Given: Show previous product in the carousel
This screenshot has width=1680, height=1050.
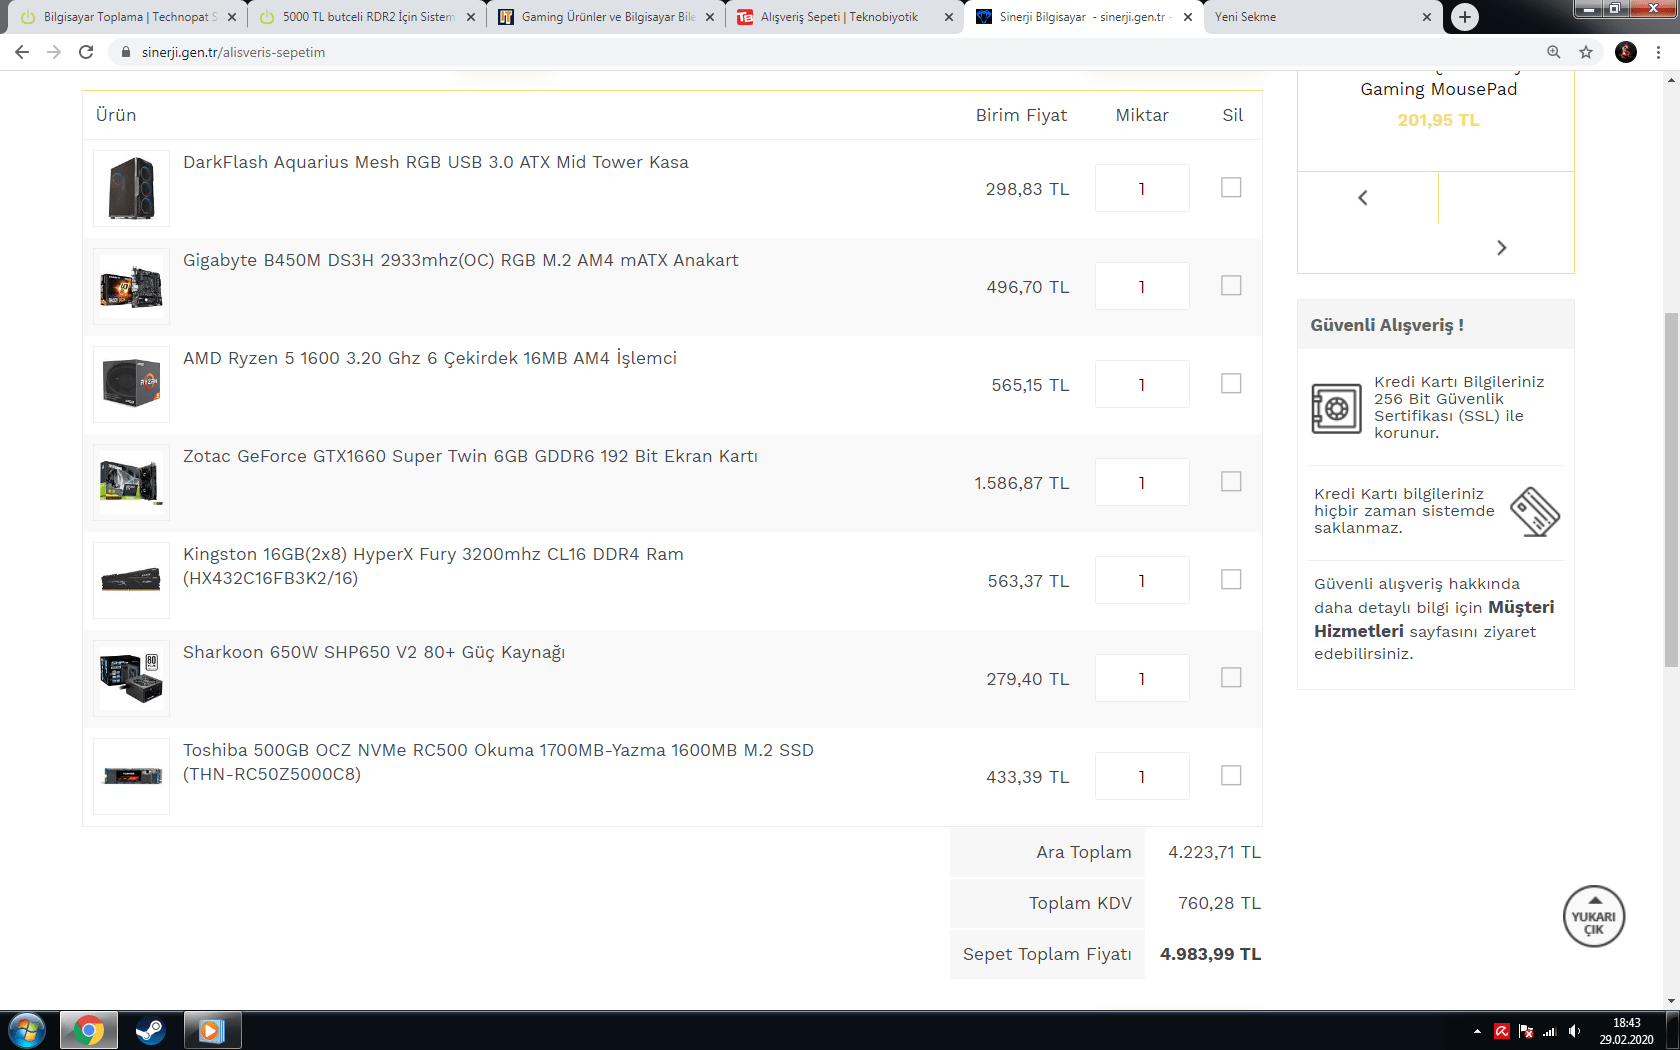Looking at the screenshot, I should click(1363, 198).
